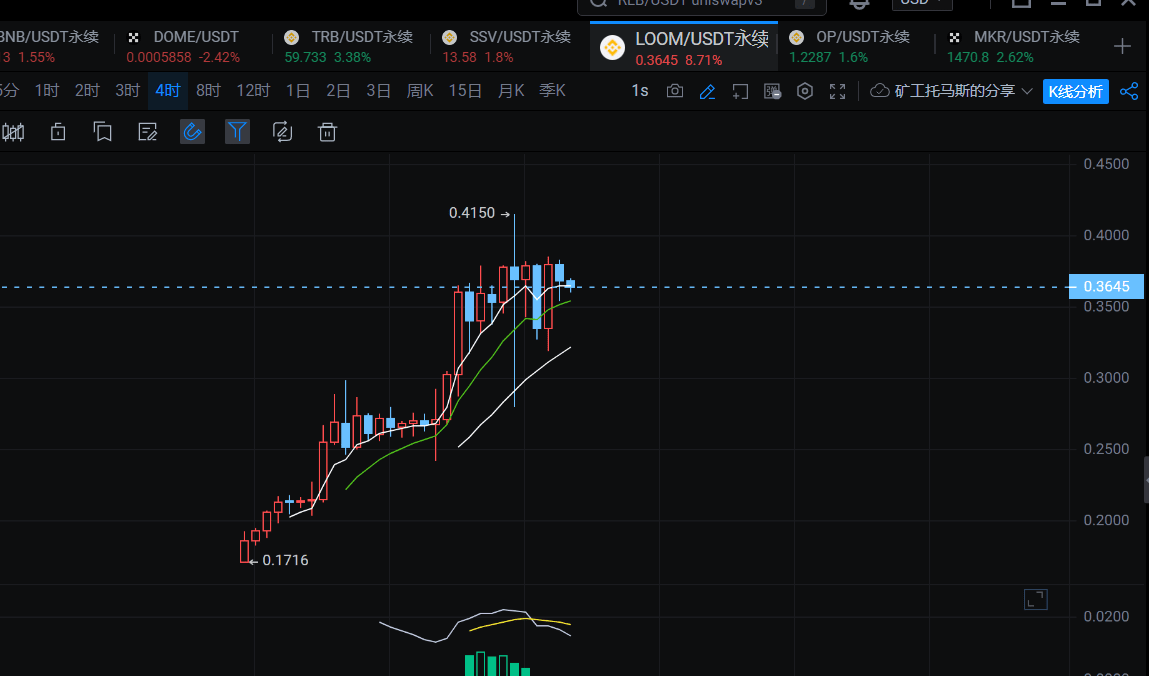Click the 0.2500 price axis label
This screenshot has height=676, width=1149.
click(x=1106, y=449)
